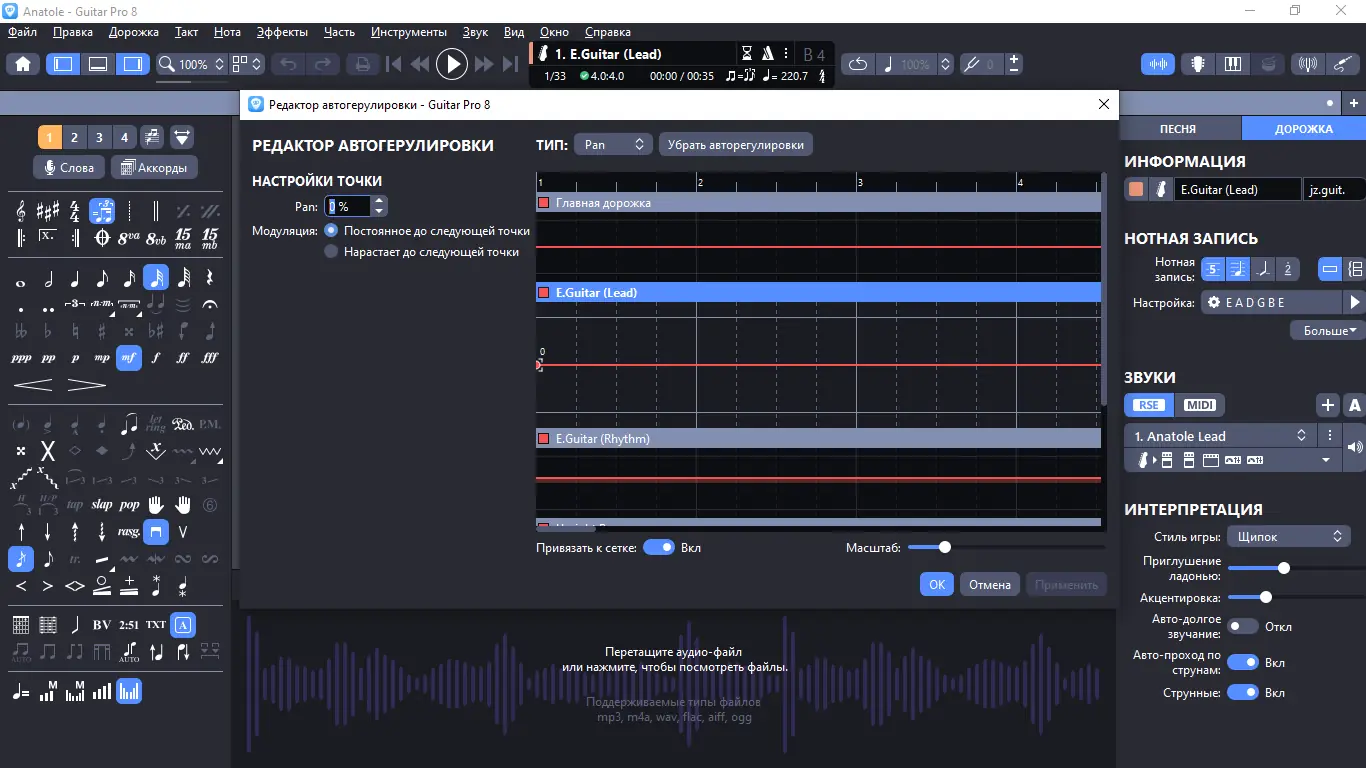Click the play button in the toolbar
The height and width of the screenshot is (768, 1366).
tap(452, 64)
